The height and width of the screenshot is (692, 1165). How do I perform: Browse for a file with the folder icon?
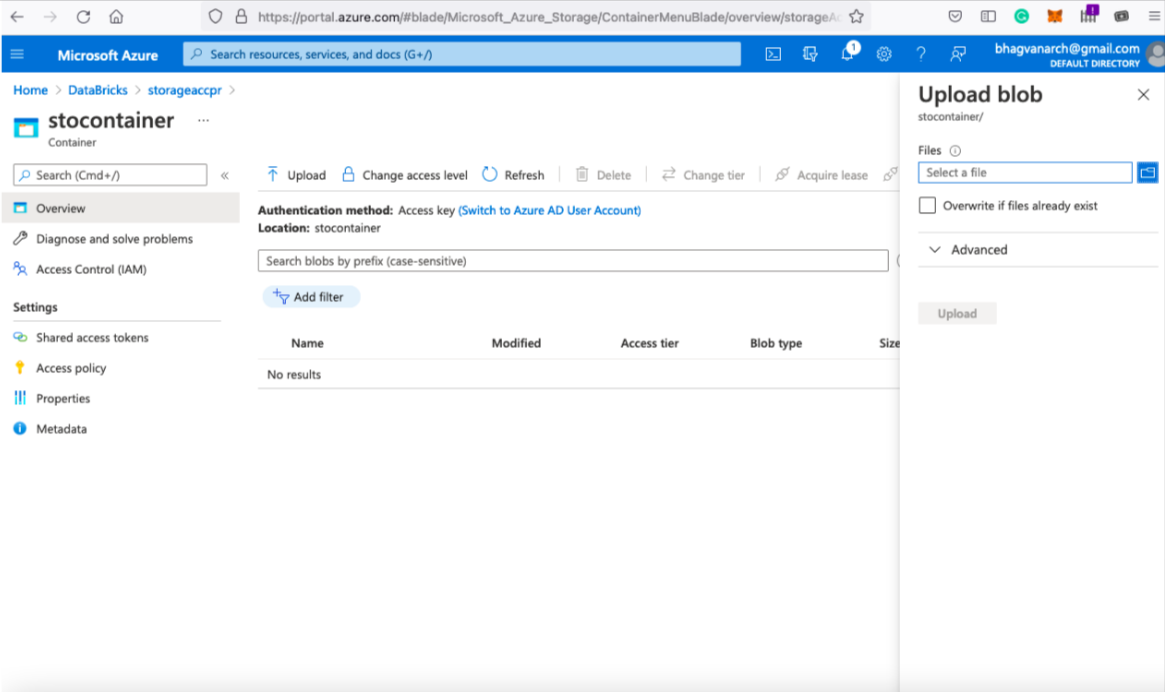tap(1147, 172)
